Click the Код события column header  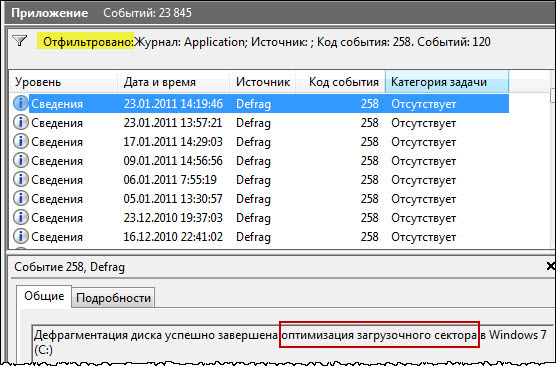pyautogui.click(x=341, y=82)
